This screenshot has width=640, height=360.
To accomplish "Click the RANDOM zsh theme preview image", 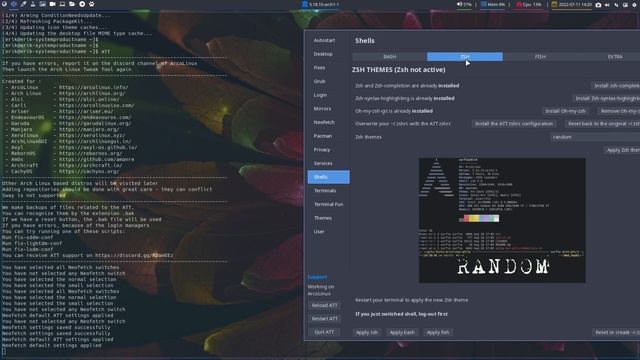I will click(x=502, y=220).
